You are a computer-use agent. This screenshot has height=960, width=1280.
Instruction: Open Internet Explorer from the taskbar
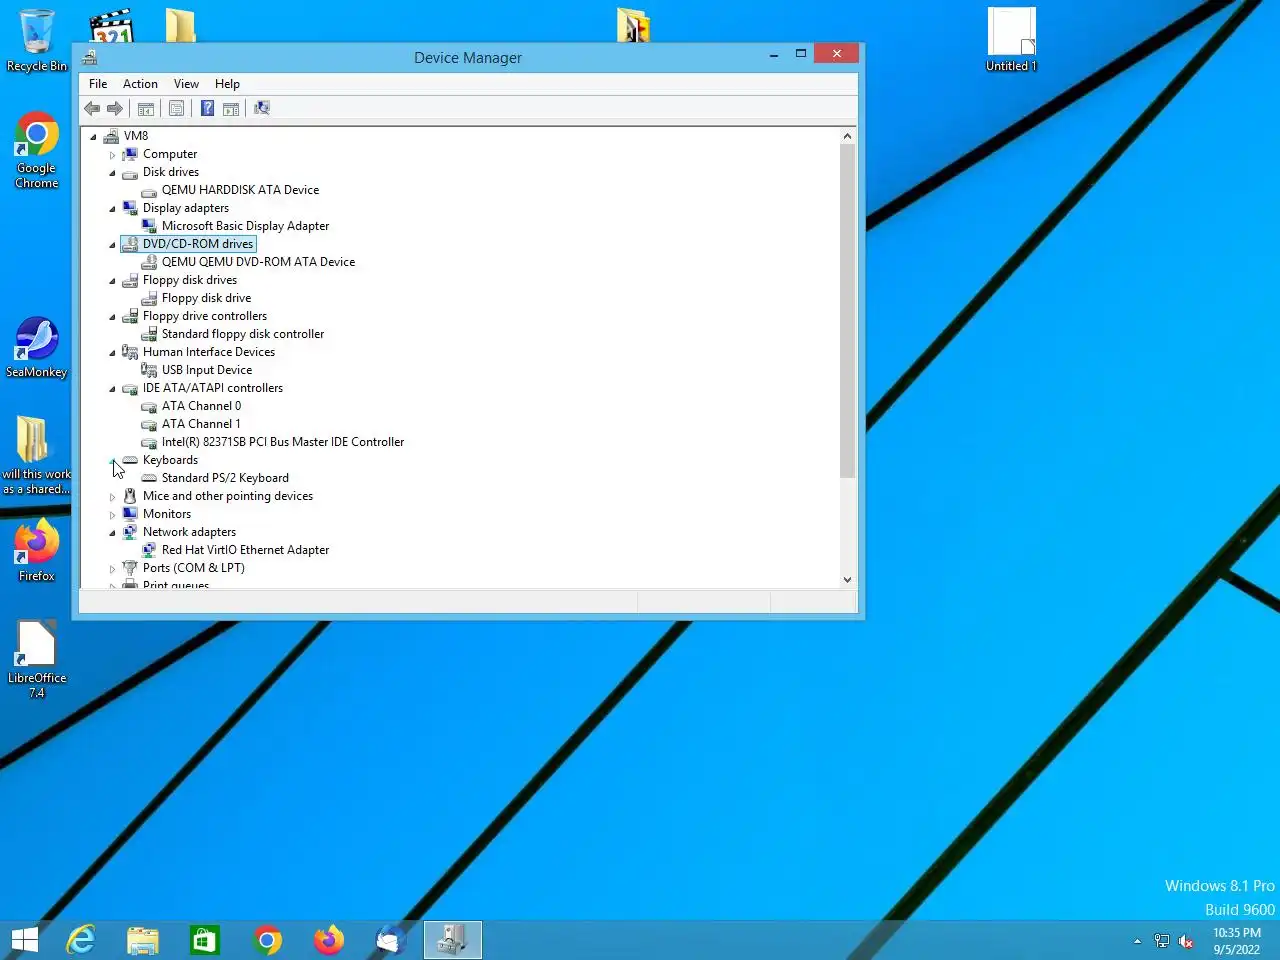click(81, 940)
